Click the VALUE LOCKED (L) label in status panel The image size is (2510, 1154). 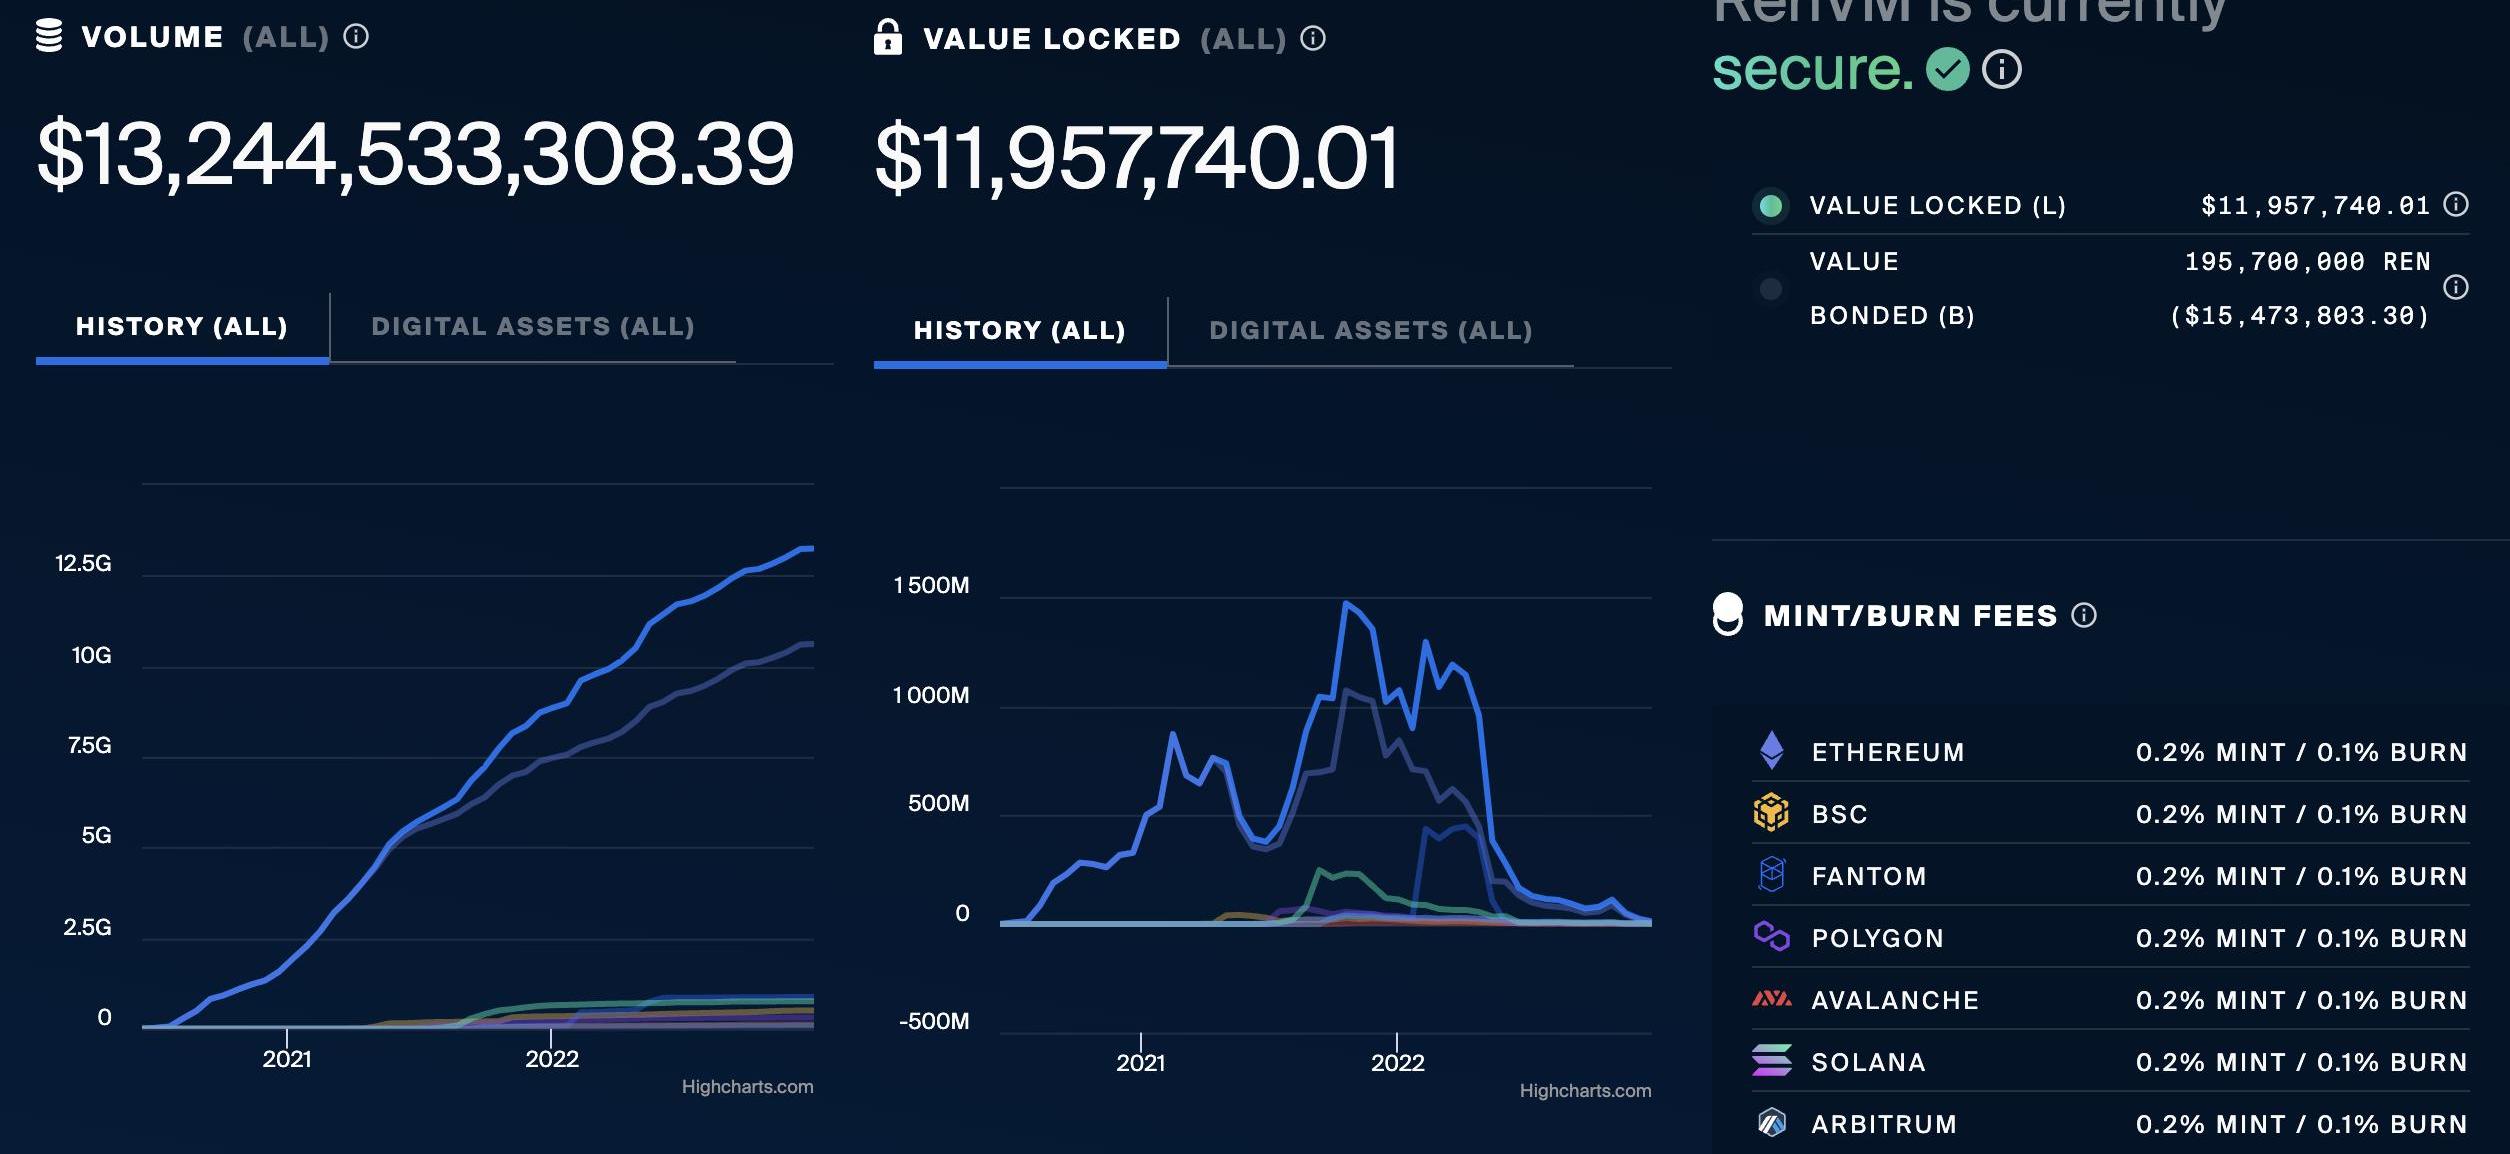(1938, 206)
